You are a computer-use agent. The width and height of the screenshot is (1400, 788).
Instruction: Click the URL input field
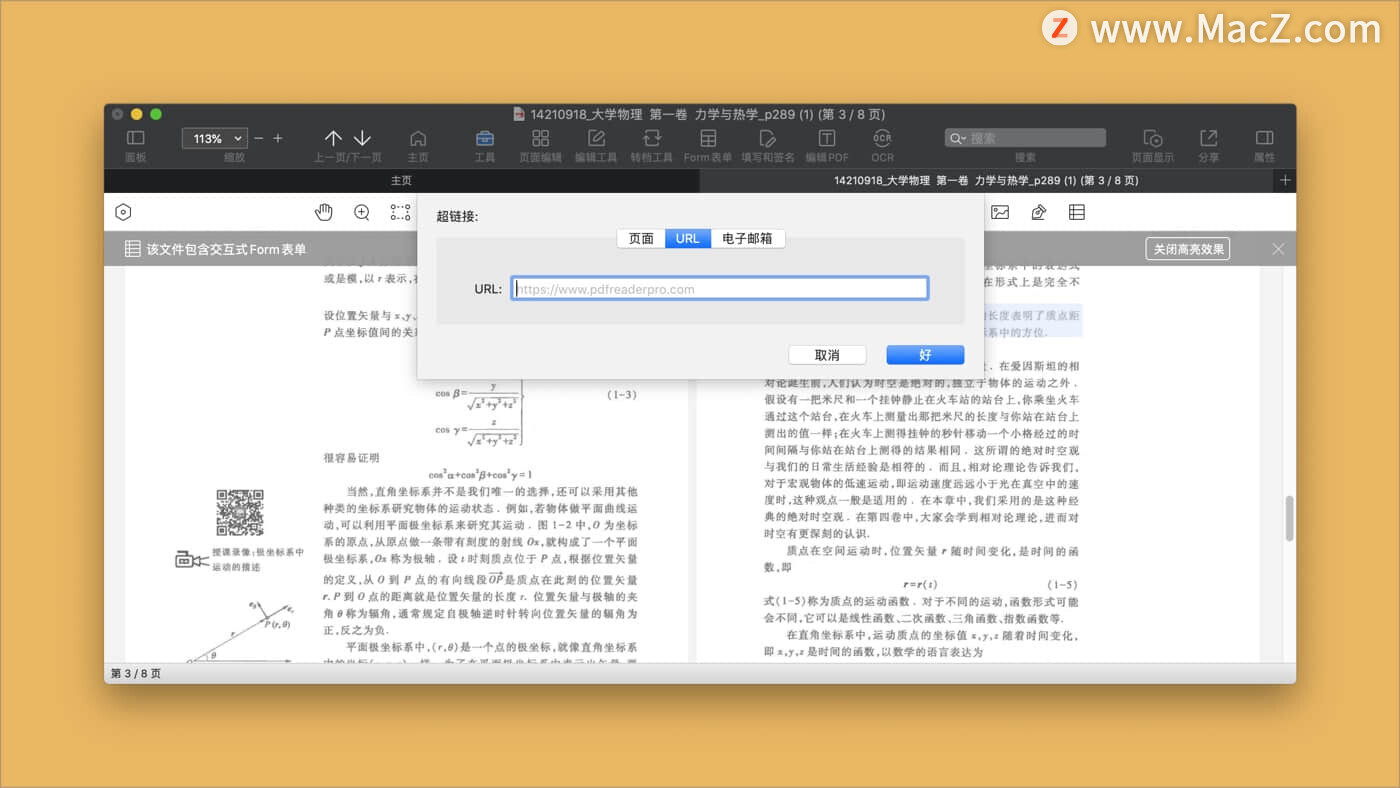(x=720, y=289)
